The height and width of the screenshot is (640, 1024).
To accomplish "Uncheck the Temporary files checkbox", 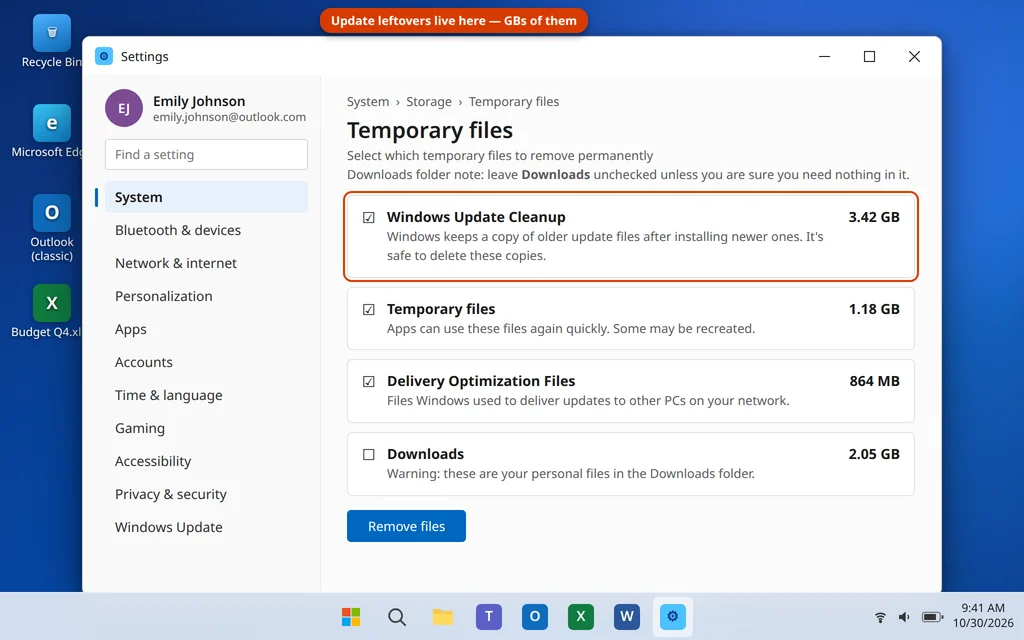I will pyautogui.click(x=369, y=310).
